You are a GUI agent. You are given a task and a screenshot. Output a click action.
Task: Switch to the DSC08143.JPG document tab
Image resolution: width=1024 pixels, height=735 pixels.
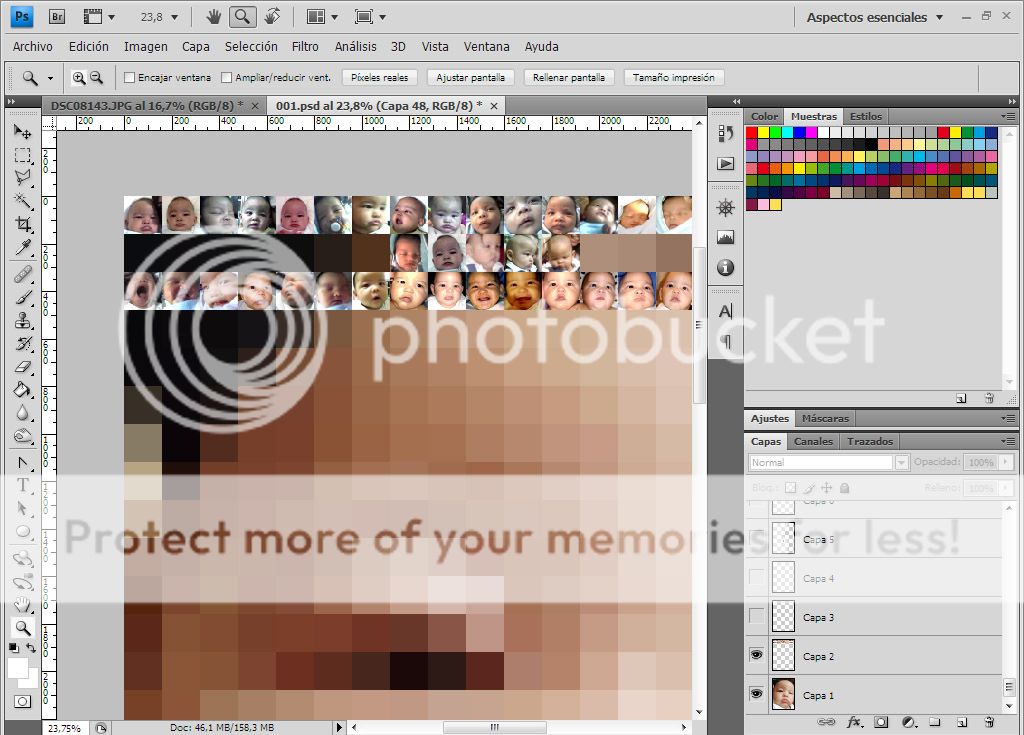point(147,105)
